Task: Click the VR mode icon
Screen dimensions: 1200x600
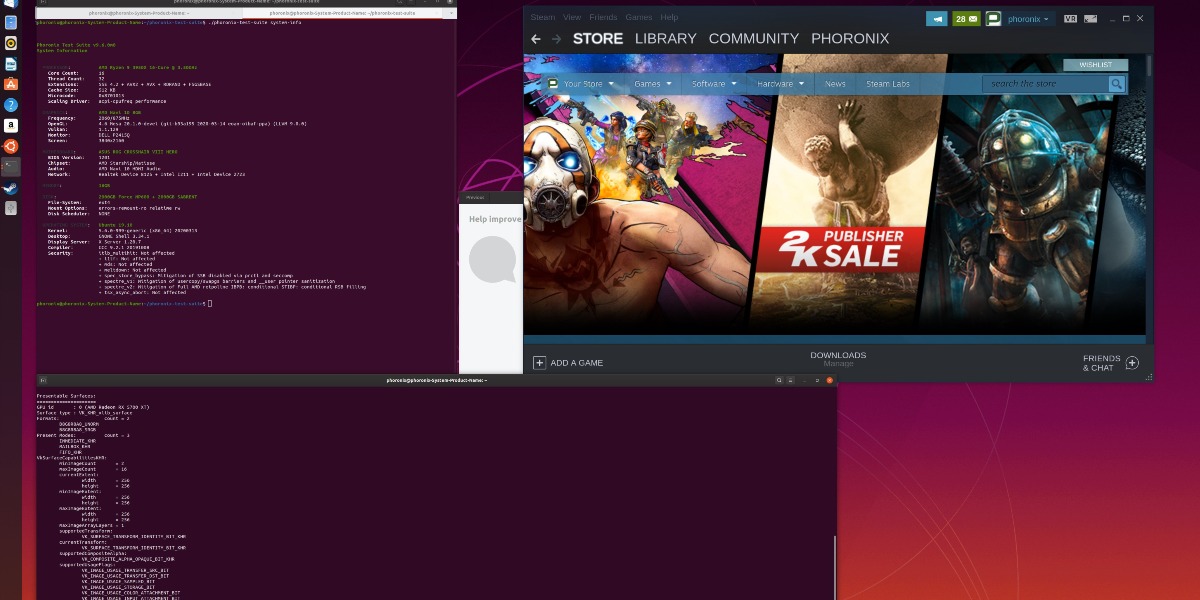Action: click(1070, 18)
